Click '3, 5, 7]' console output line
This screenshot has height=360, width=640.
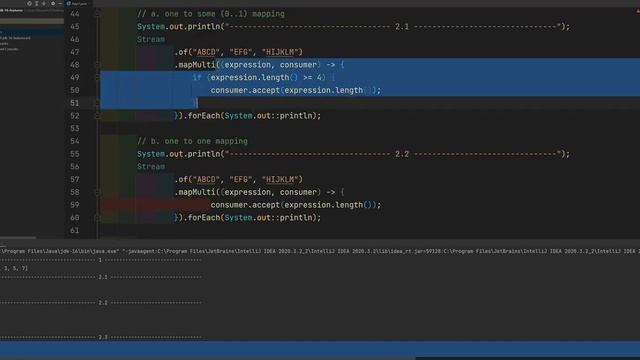pyautogui.click(x=15, y=268)
